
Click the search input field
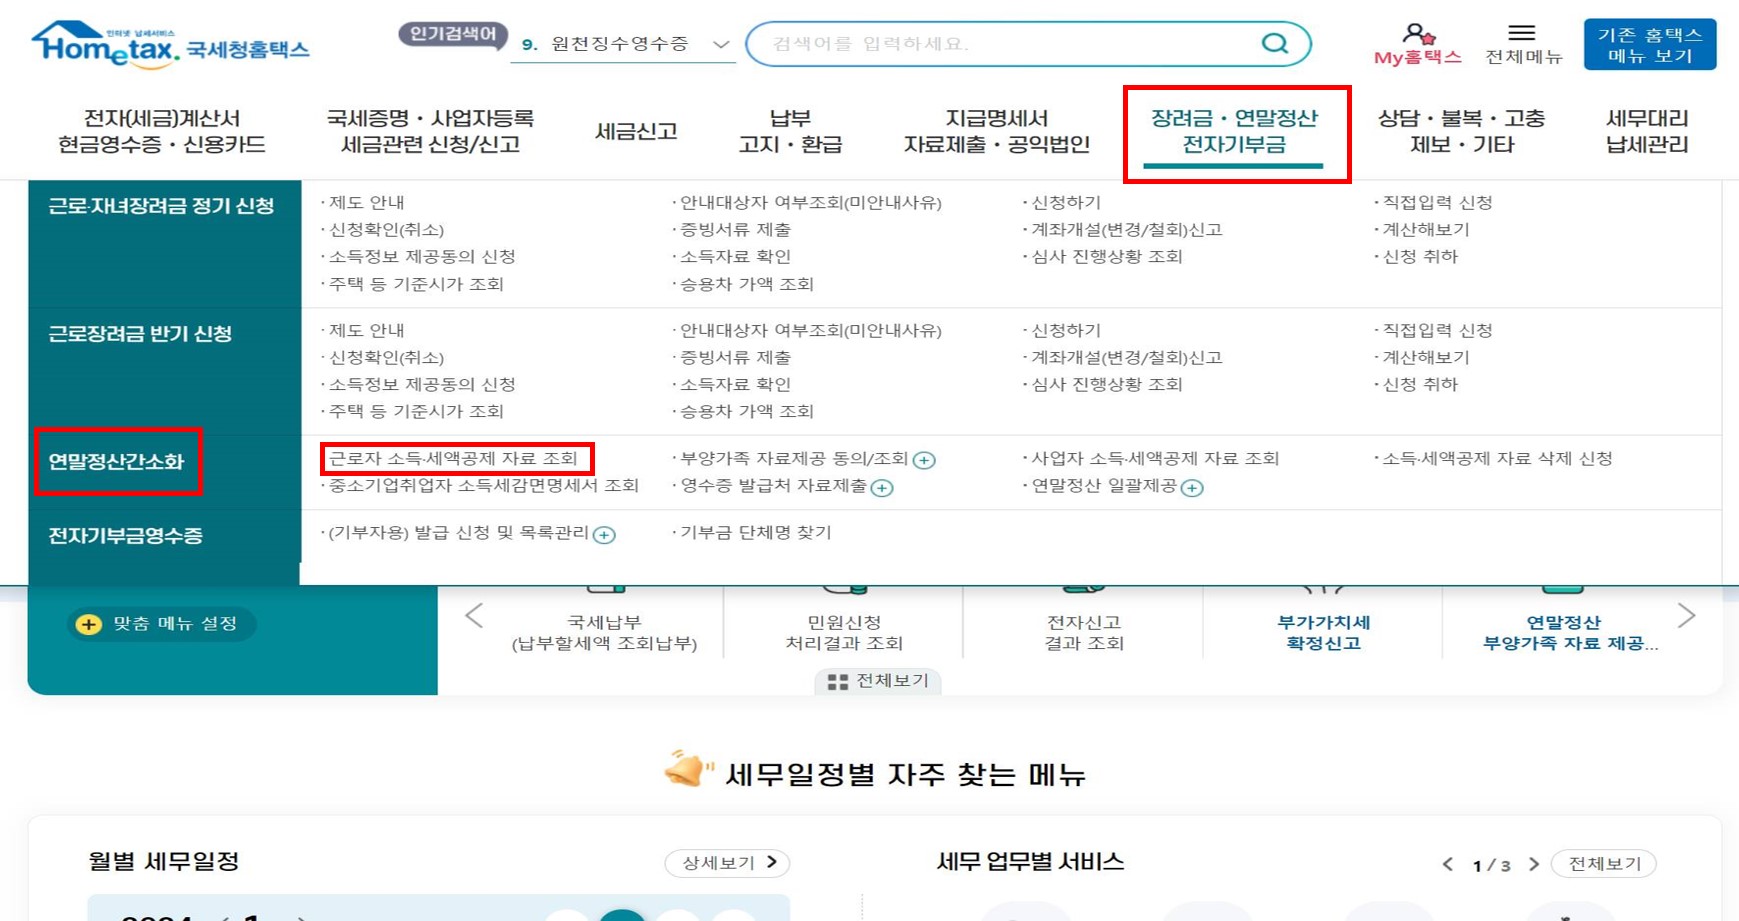1000,44
